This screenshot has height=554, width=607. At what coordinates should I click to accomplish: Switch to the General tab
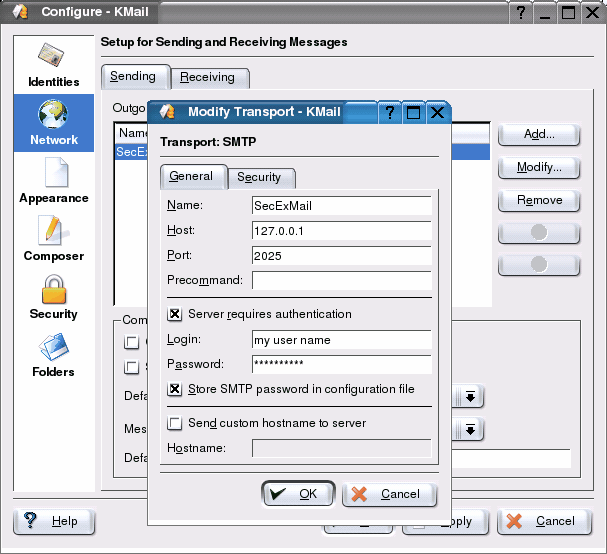tap(194, 177)
